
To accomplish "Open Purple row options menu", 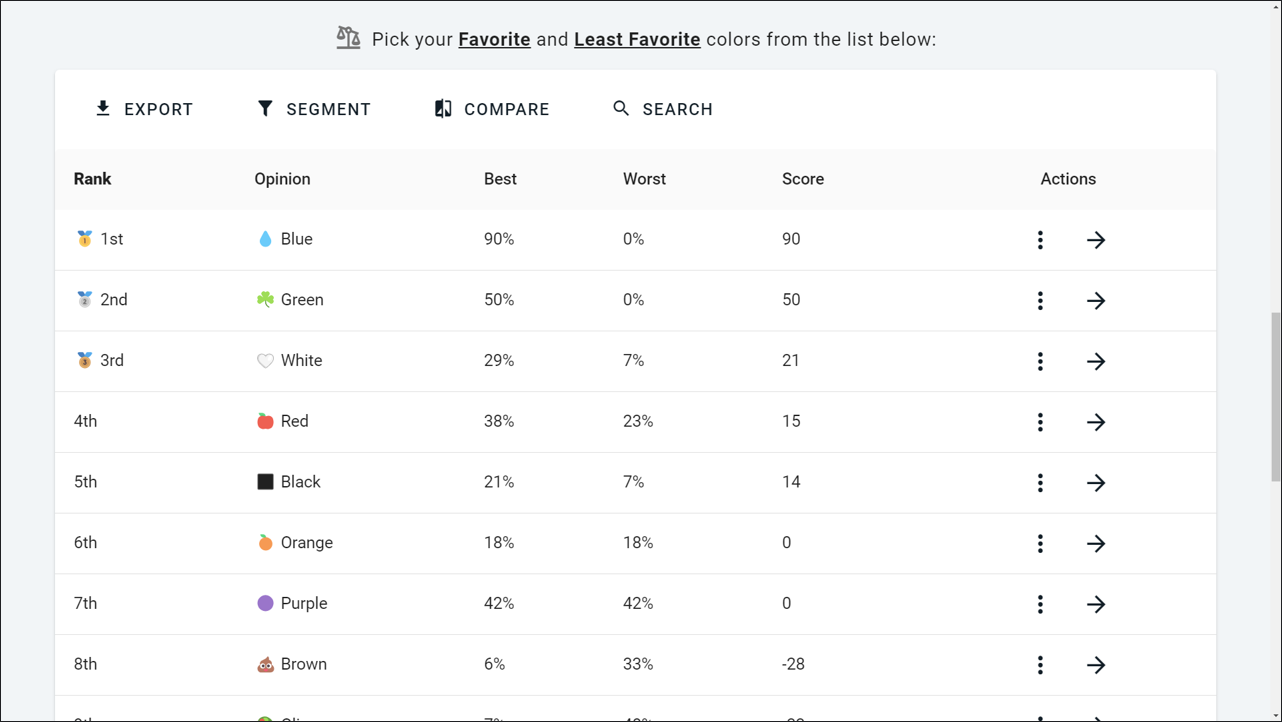I will (x=1040, y=604).
